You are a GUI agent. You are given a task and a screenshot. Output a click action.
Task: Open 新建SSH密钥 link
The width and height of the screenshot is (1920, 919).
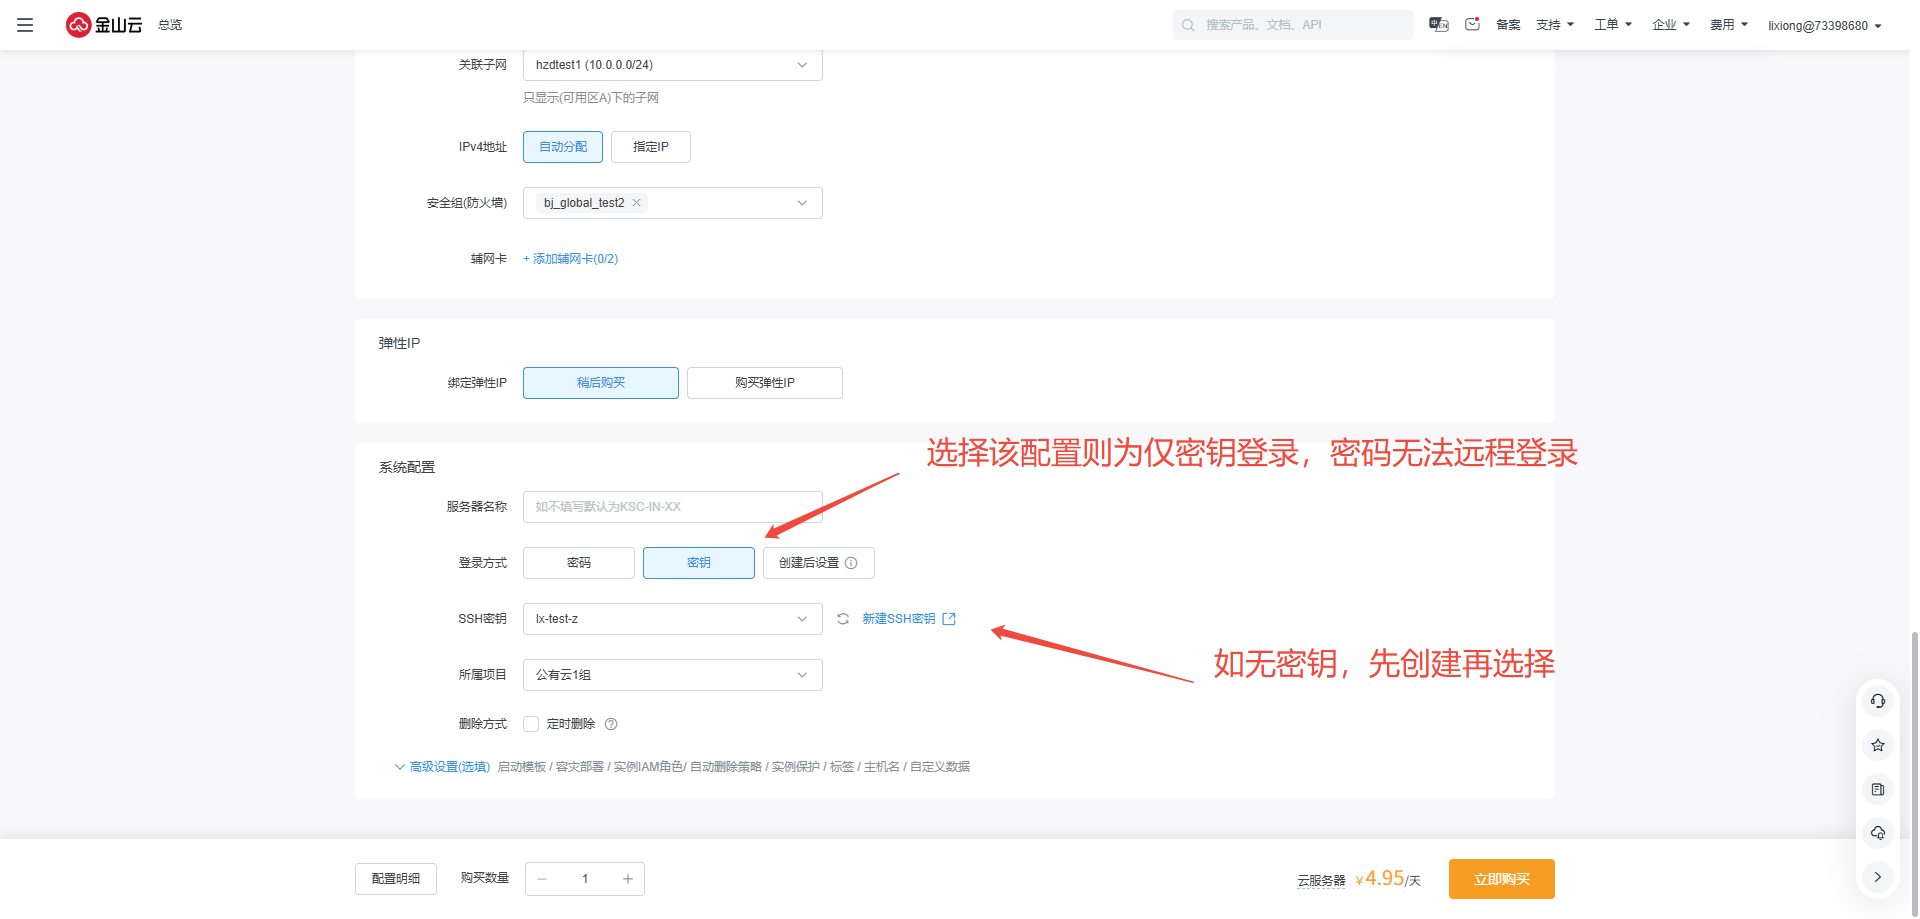click(x=909, y=619)
